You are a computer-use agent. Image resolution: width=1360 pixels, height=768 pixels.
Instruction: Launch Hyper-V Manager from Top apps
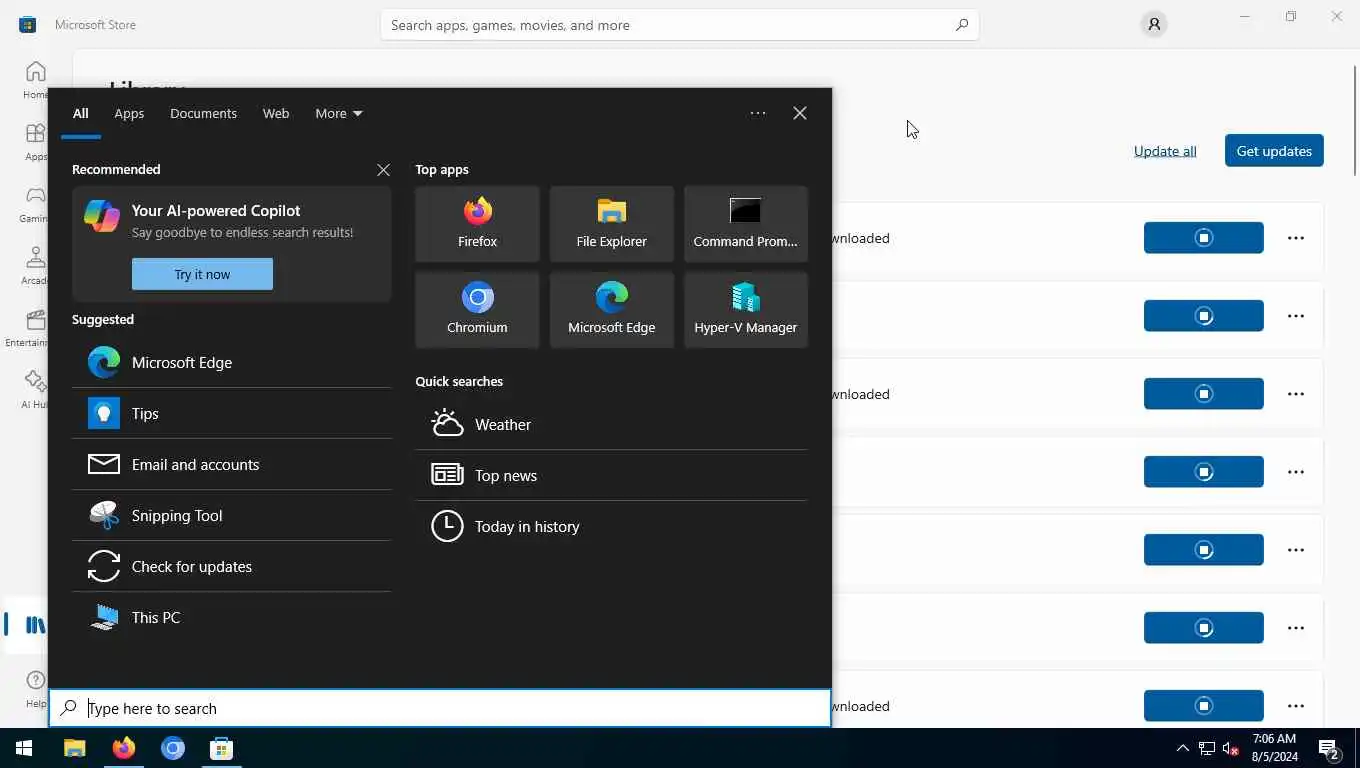point(745,310)
